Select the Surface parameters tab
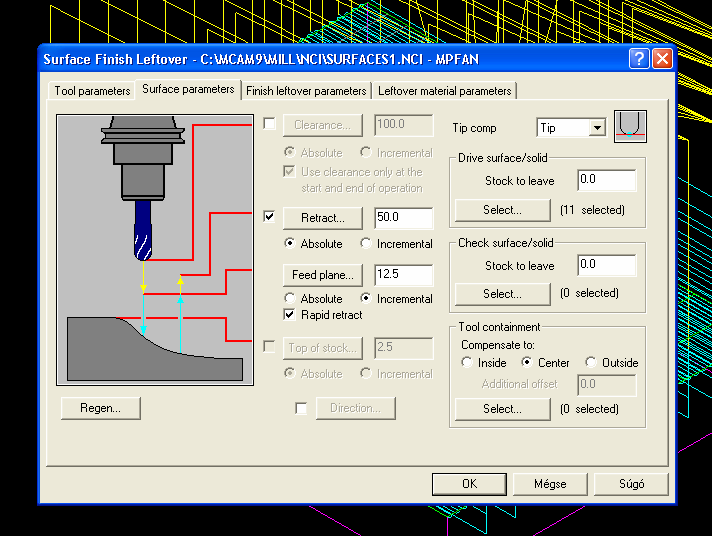712x536 pixels. (x=188, y=89)
